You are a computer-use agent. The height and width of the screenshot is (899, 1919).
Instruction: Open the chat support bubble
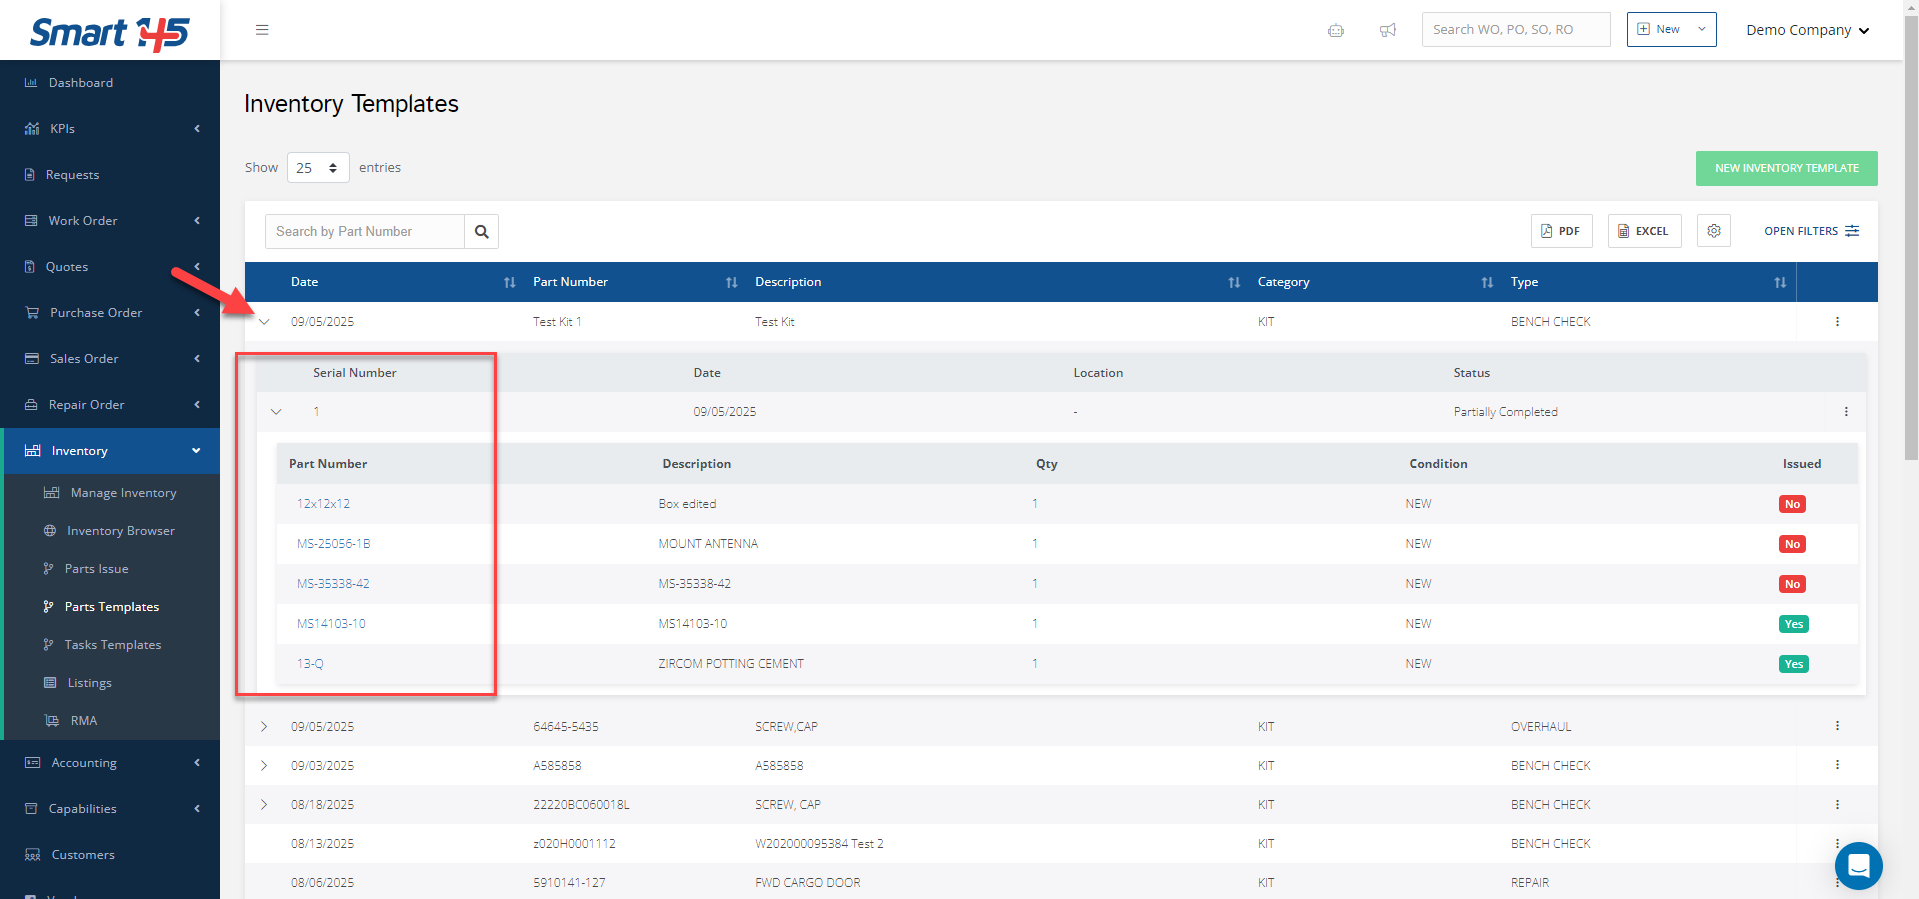point(1859,865)
